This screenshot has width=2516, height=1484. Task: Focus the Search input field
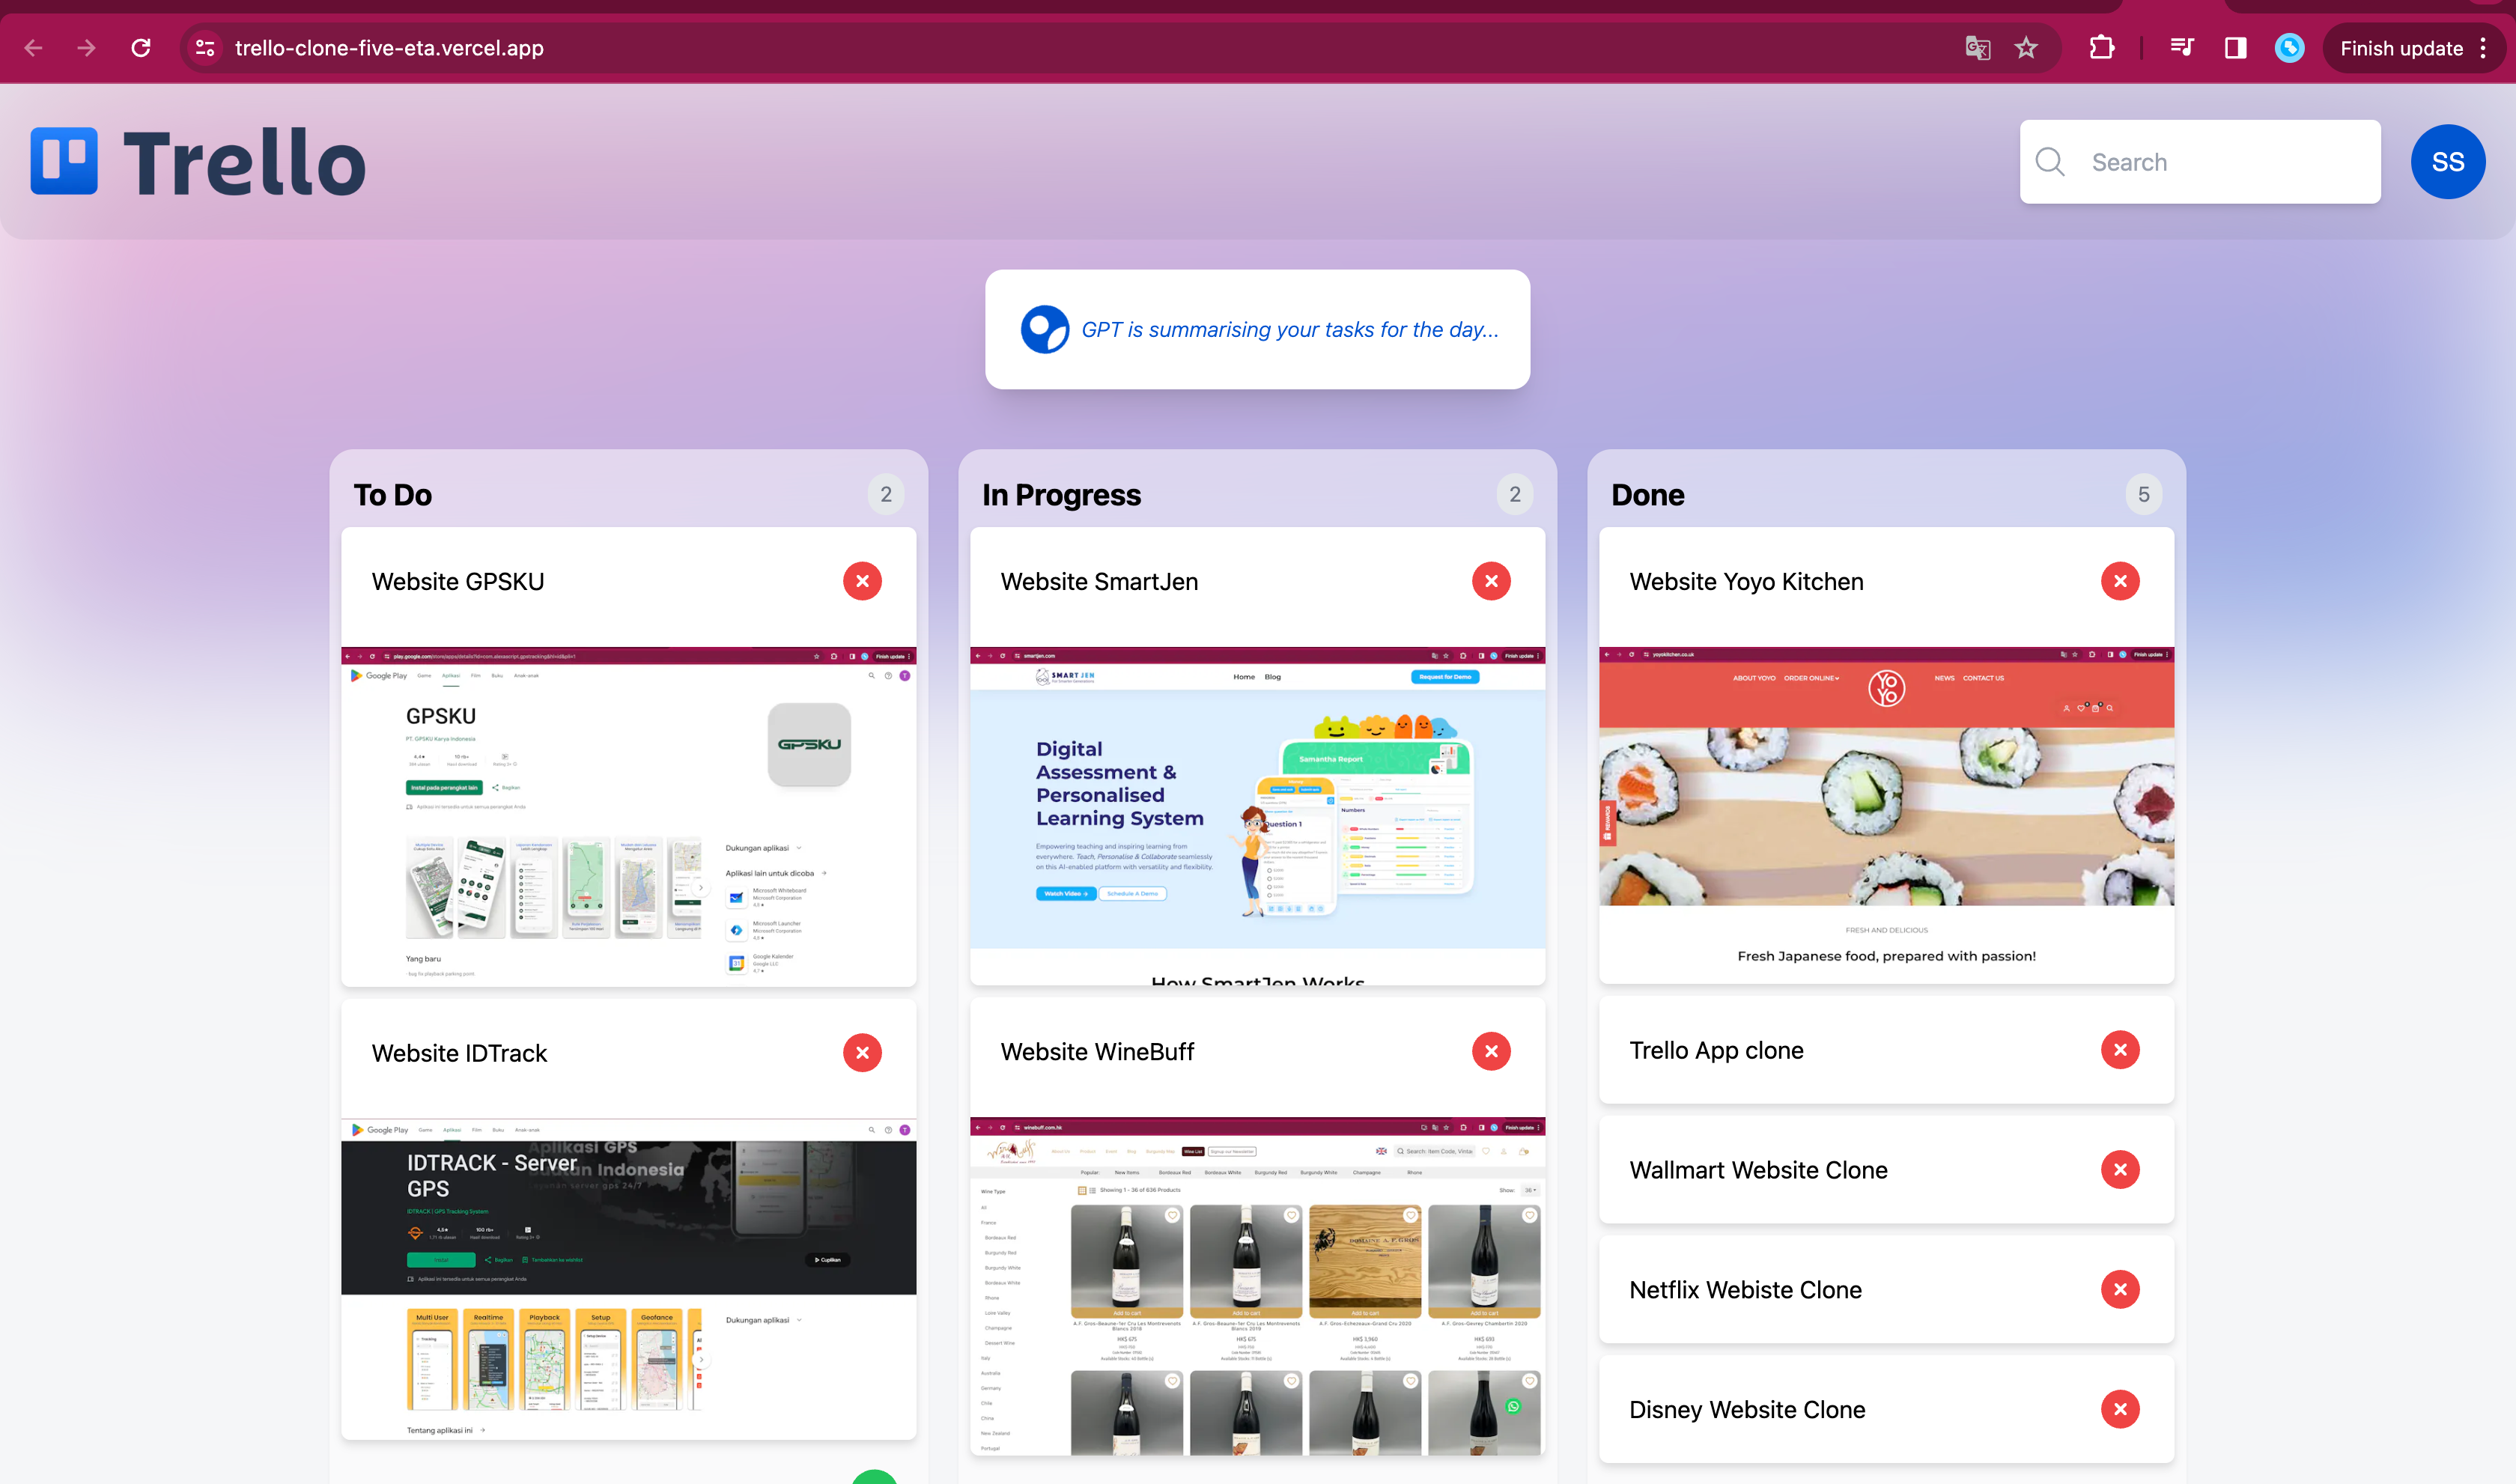[x=2200, y=162]
